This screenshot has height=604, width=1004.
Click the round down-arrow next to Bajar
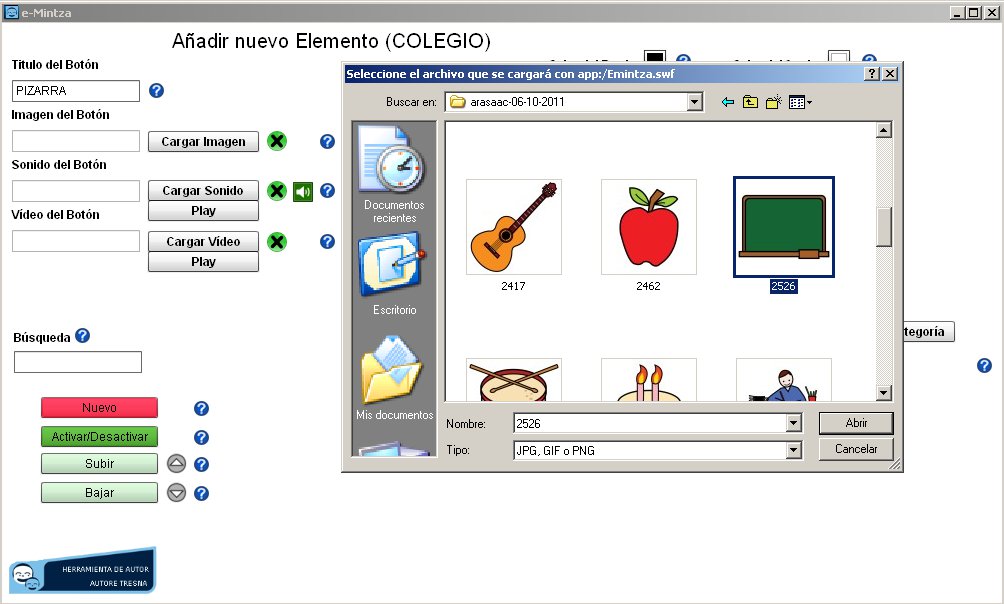tap(177, 493)
